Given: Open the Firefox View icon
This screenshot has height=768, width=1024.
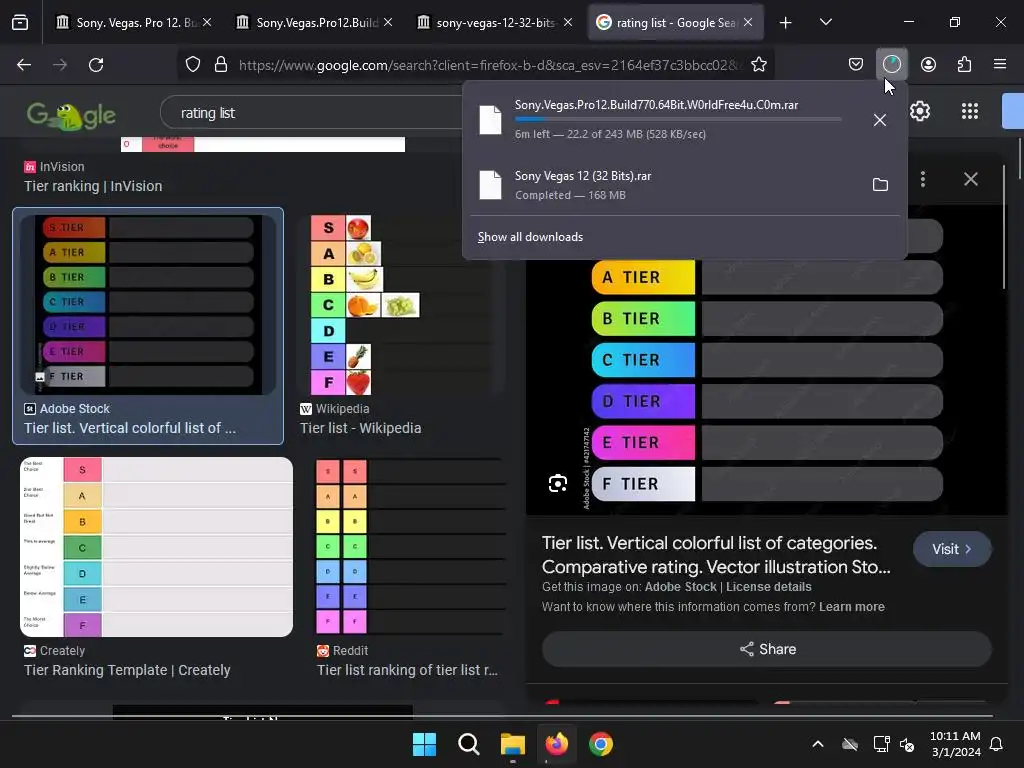Looking at the screenshot, I should pos(20,22).
